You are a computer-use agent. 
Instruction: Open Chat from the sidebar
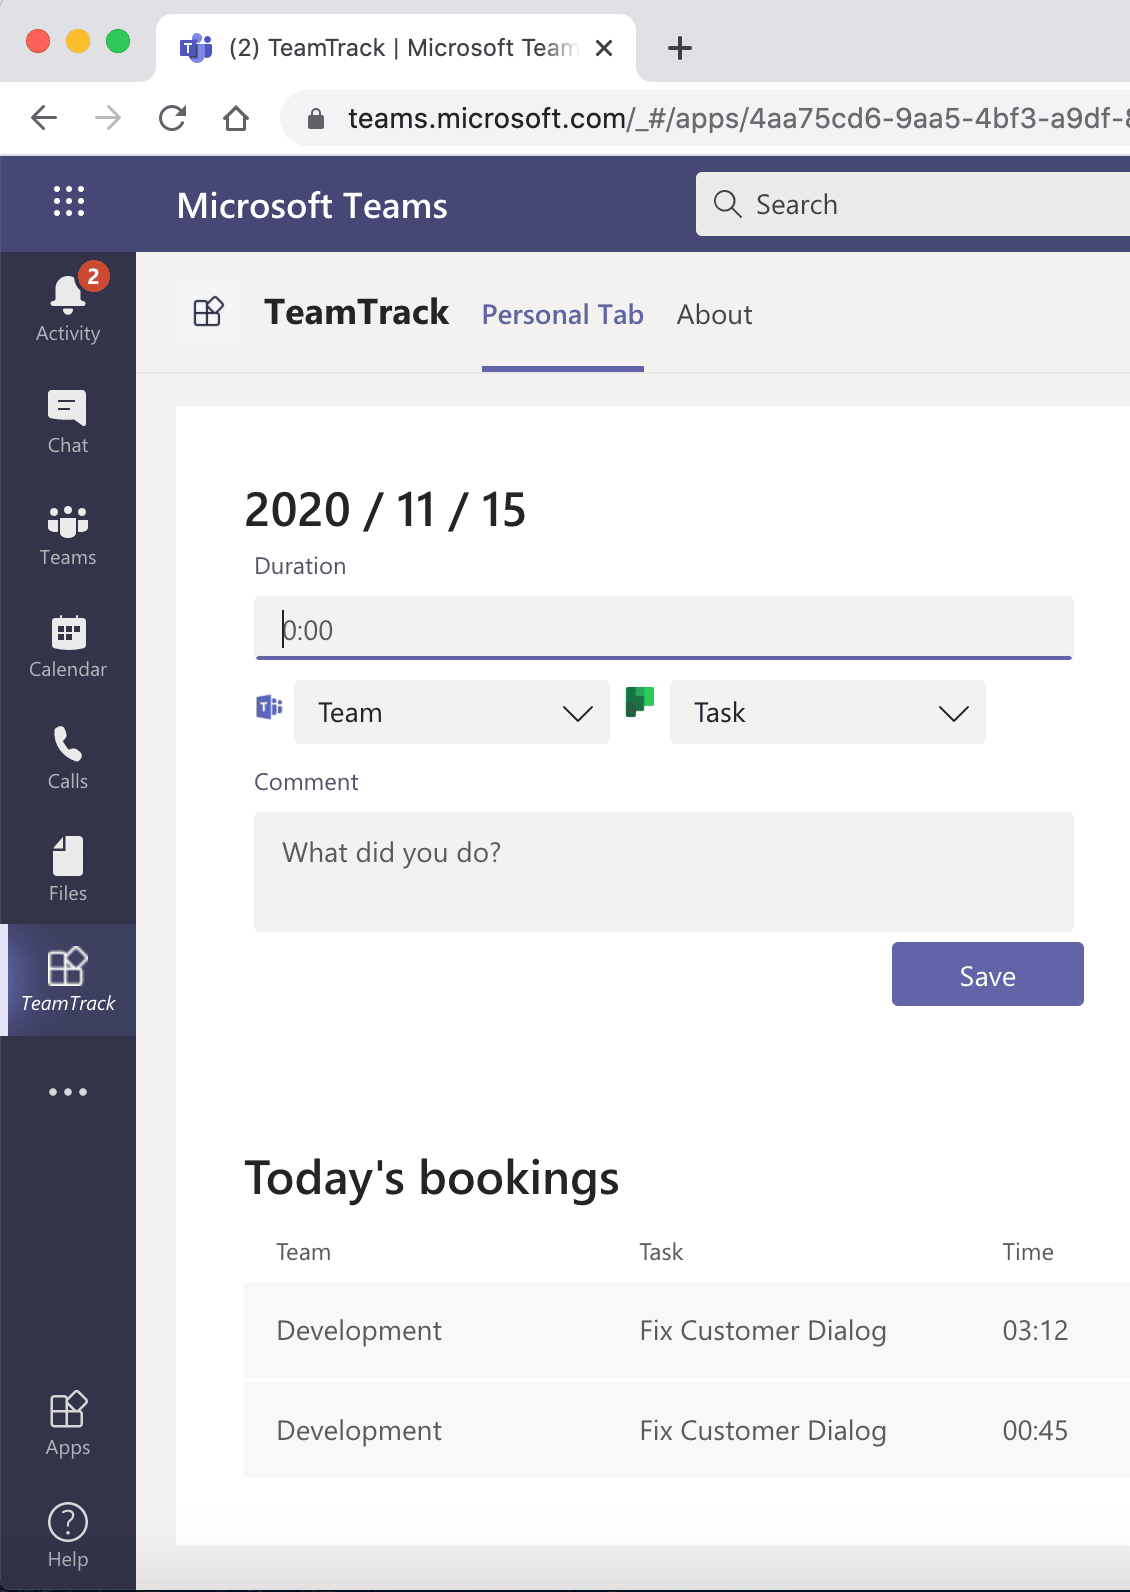pos(68,420)
